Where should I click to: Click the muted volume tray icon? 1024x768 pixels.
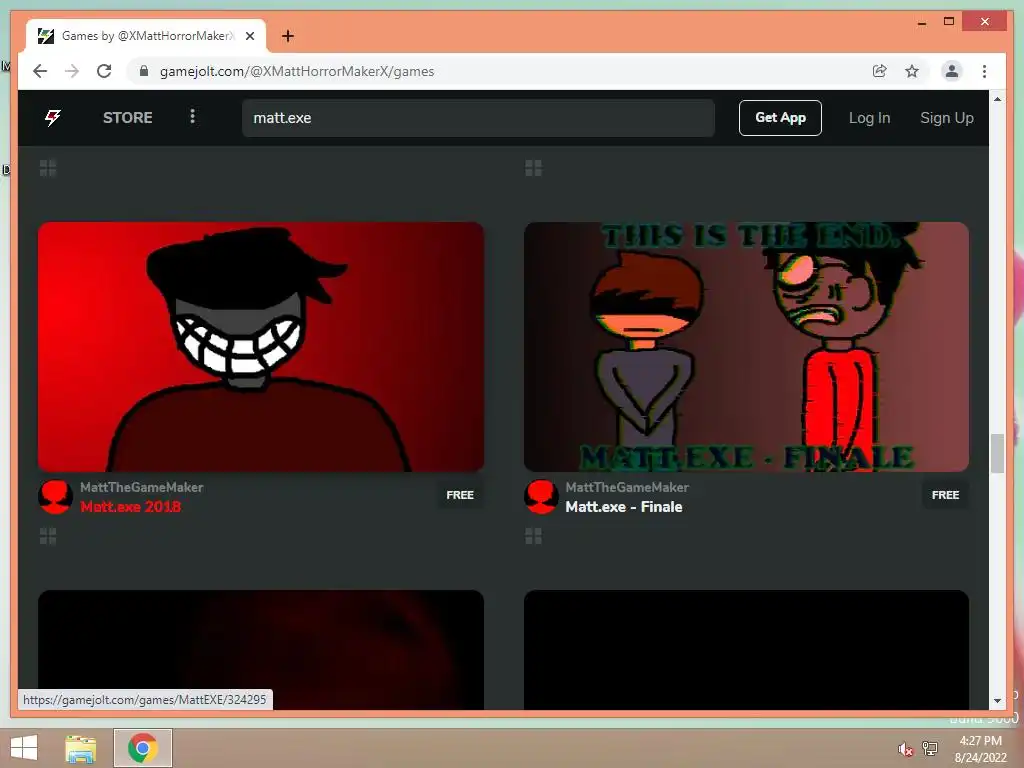pyautogui.click(x=905, y=749)
